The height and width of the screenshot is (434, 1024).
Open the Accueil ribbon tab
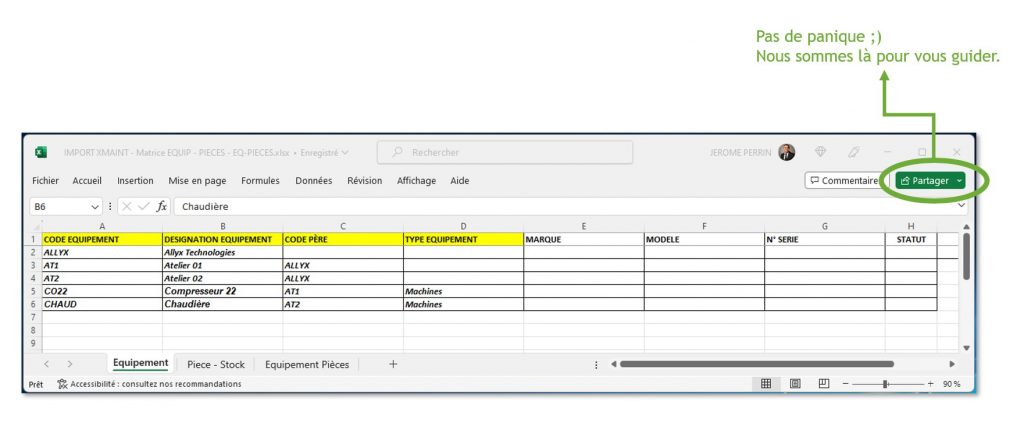click(87, 181)
